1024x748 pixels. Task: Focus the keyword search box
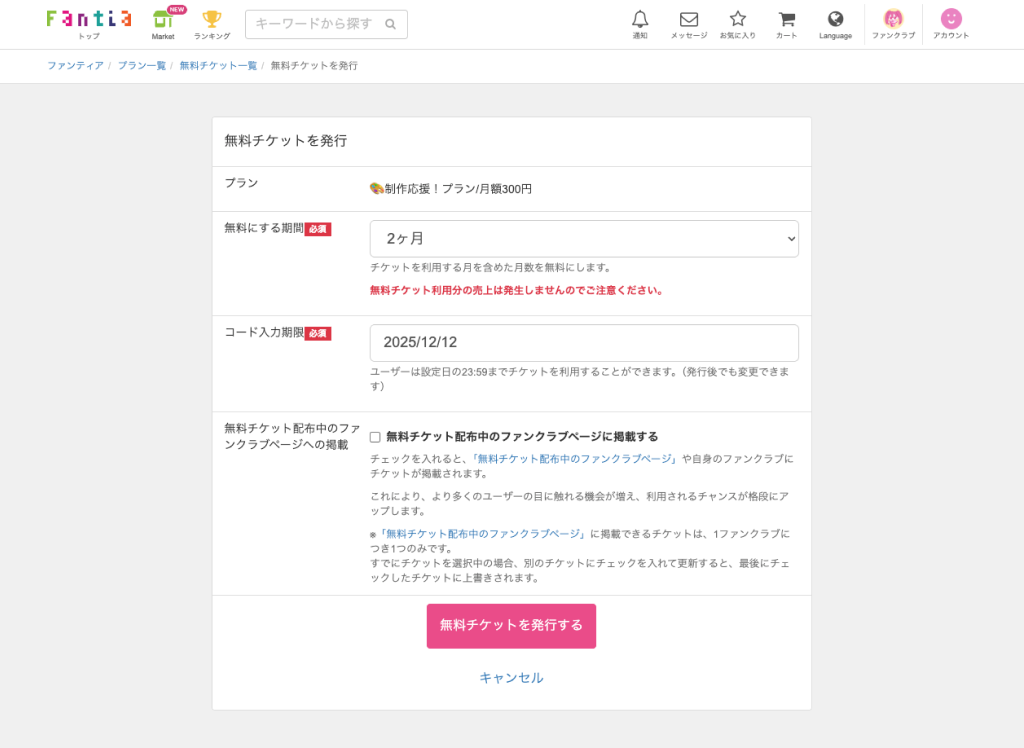point(314,24)
